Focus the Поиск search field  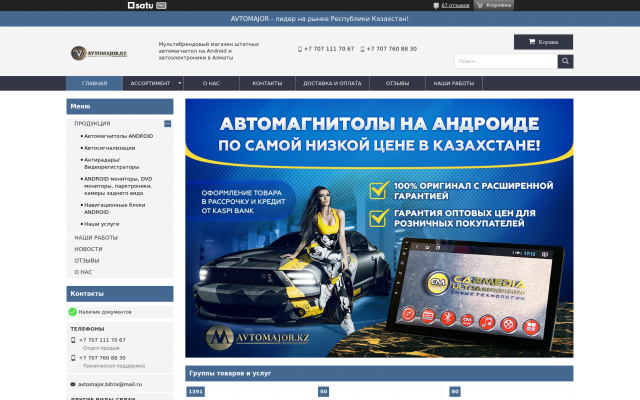point(506,61)
